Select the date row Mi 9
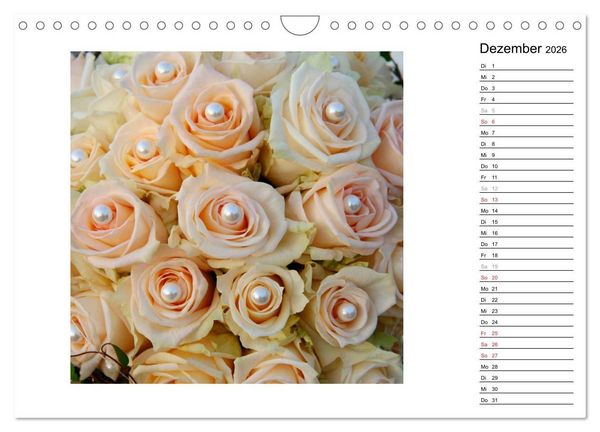 [x=527, y=155]
